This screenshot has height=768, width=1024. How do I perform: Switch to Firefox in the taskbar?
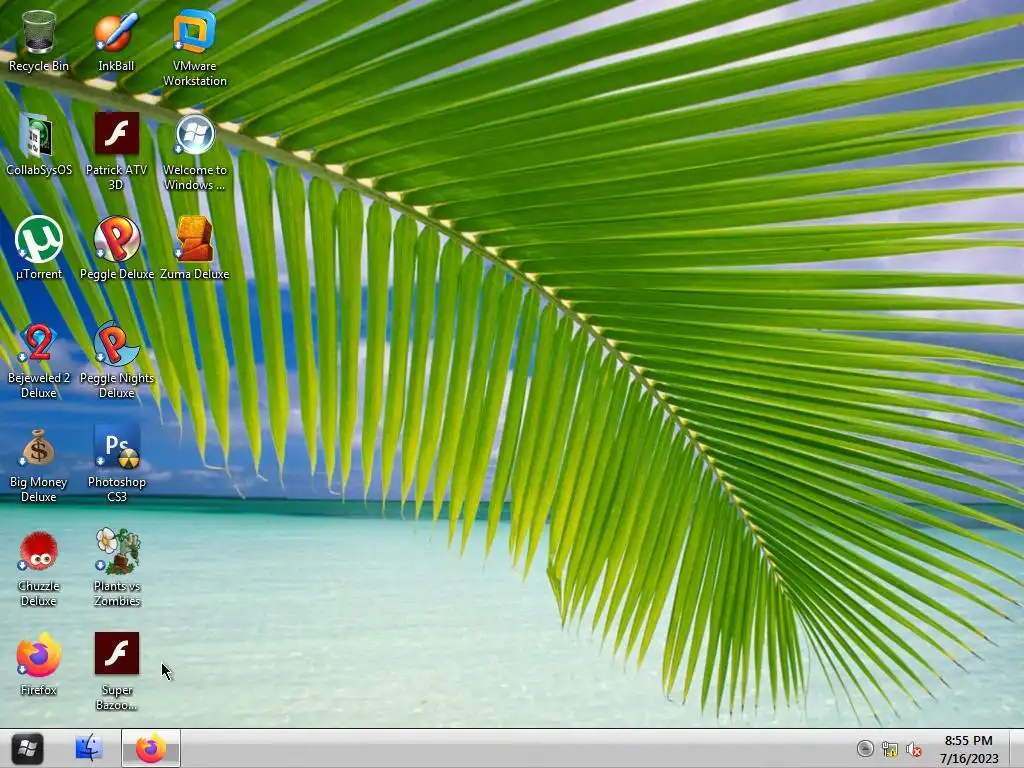coord(151,748)
